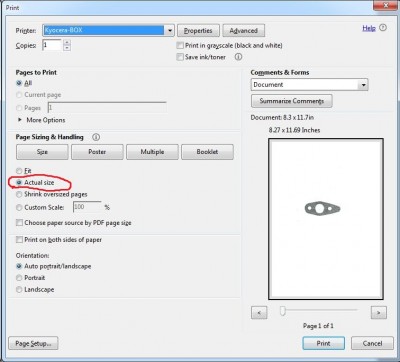The width and height of the screenshot is (400, 362).
Task: Tick Print on both sides of paper
Action: (x=19, y=239)
